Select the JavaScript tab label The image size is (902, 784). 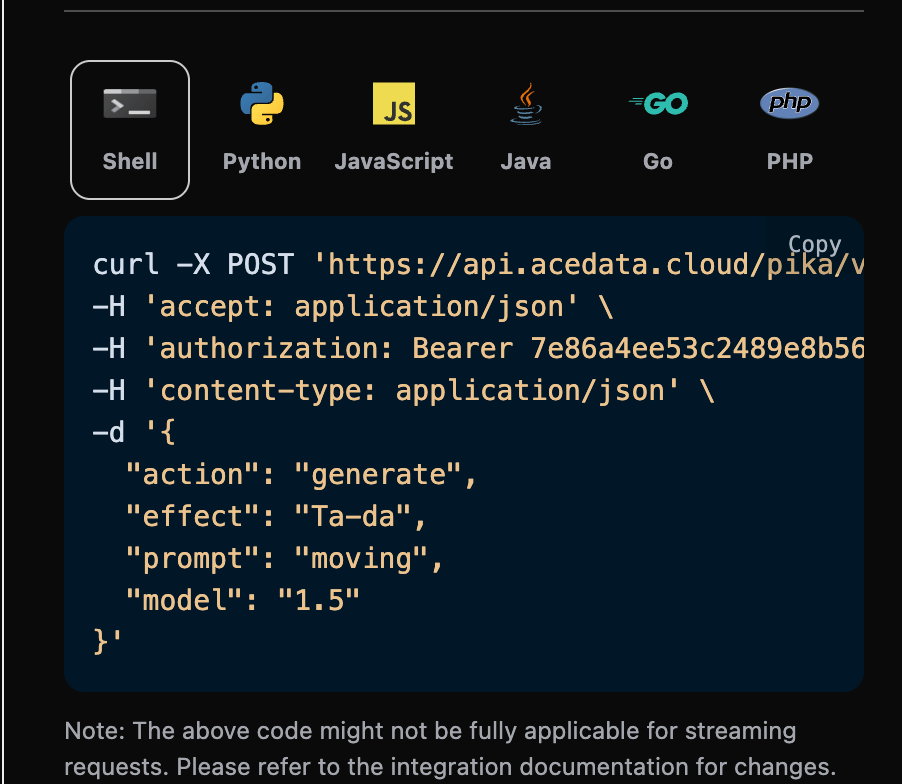394,161
